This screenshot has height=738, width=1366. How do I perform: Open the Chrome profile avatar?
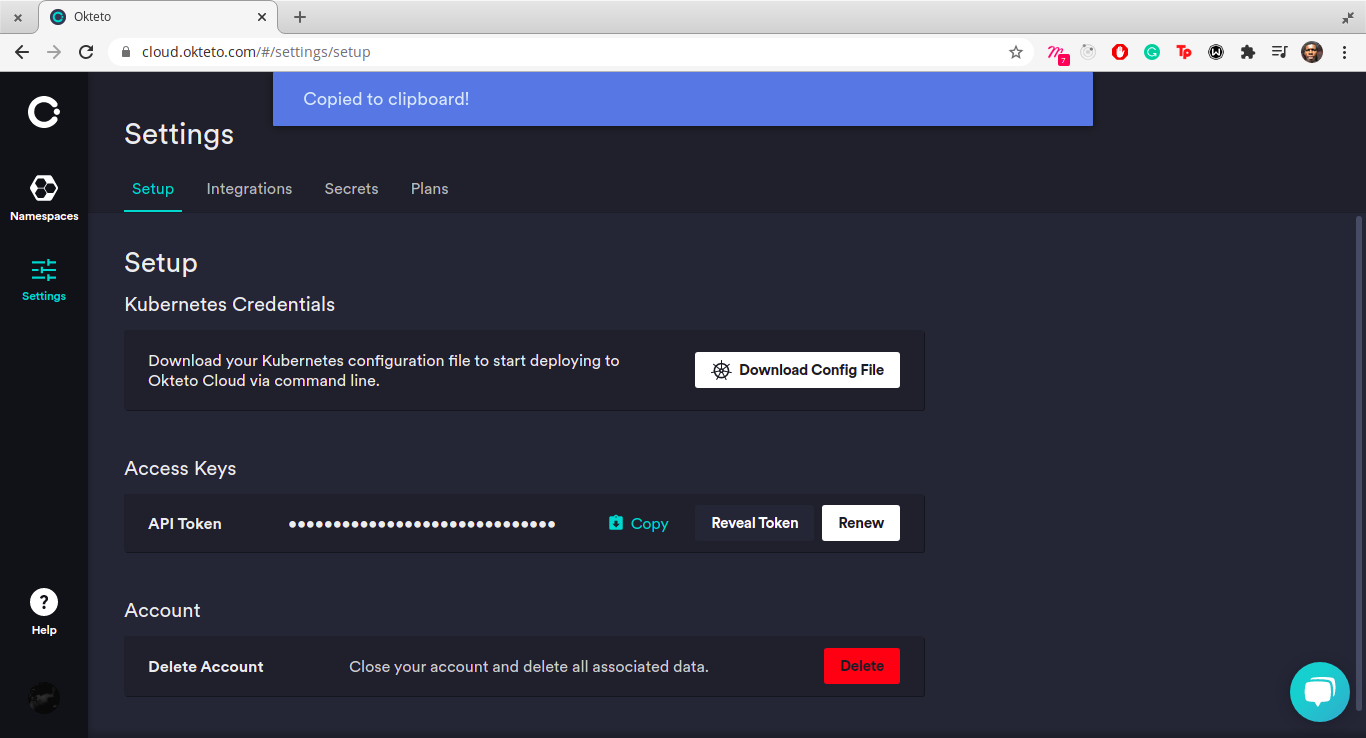1312,52
